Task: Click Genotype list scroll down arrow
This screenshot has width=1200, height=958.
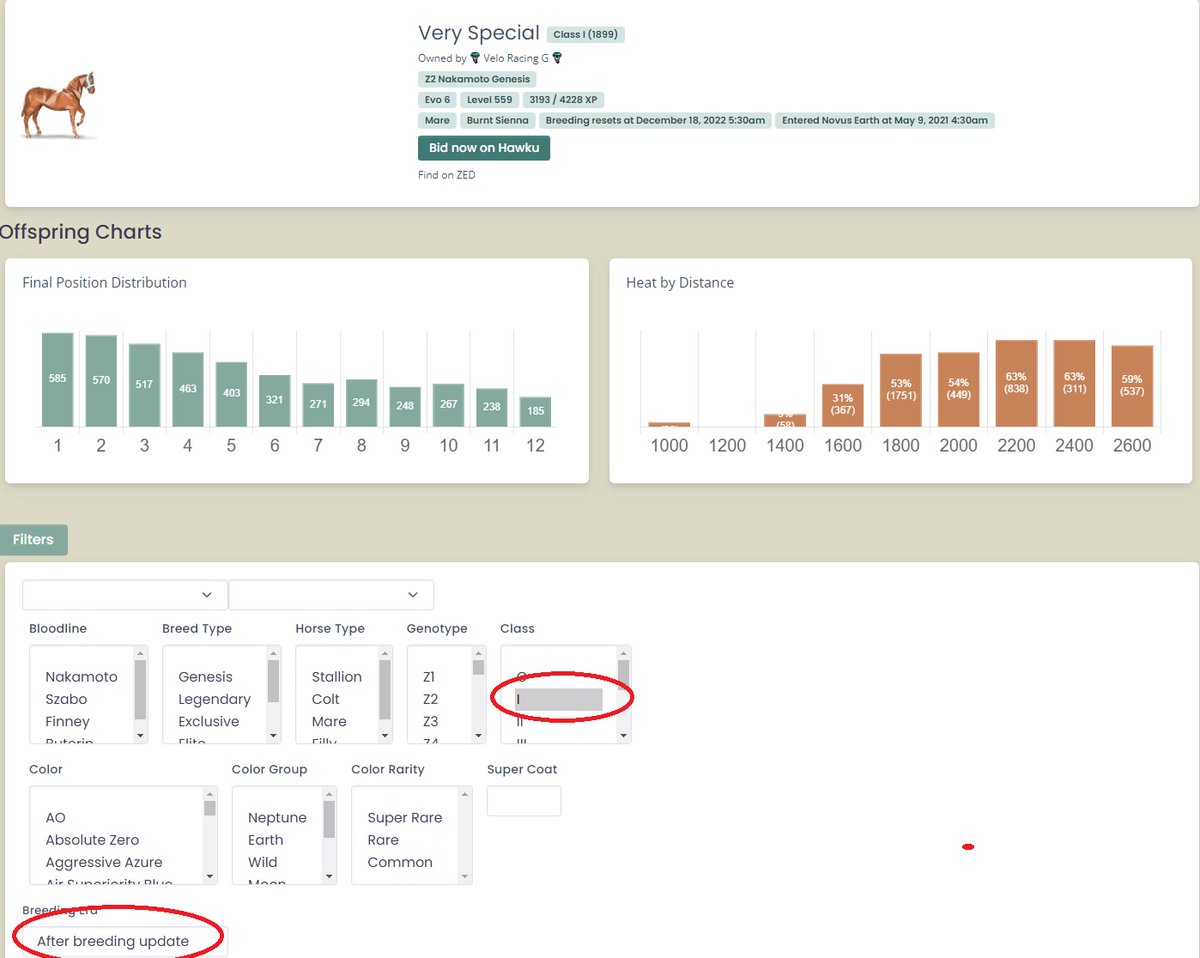Action: (479, 735)
